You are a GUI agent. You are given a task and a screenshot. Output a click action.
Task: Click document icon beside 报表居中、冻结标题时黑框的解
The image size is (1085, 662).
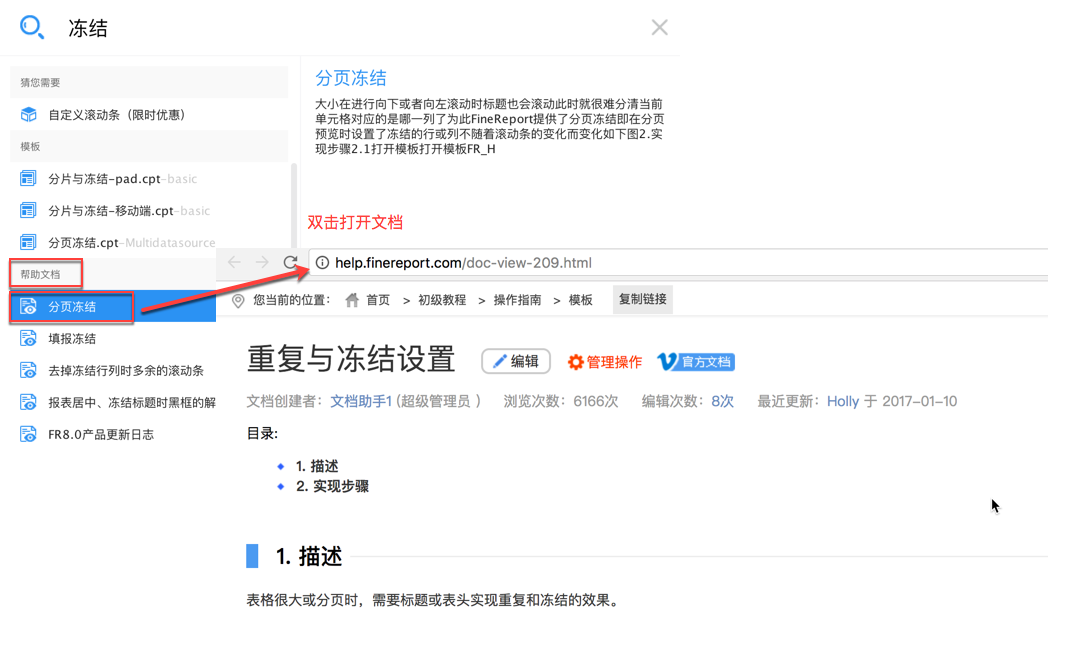point(28,402)
